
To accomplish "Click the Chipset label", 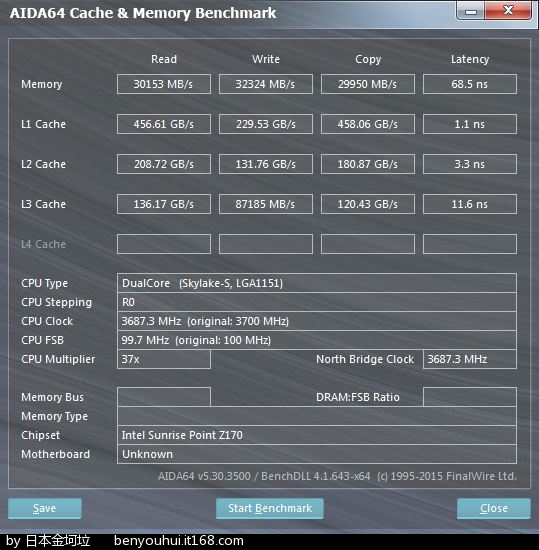I will tap(40, 435).
